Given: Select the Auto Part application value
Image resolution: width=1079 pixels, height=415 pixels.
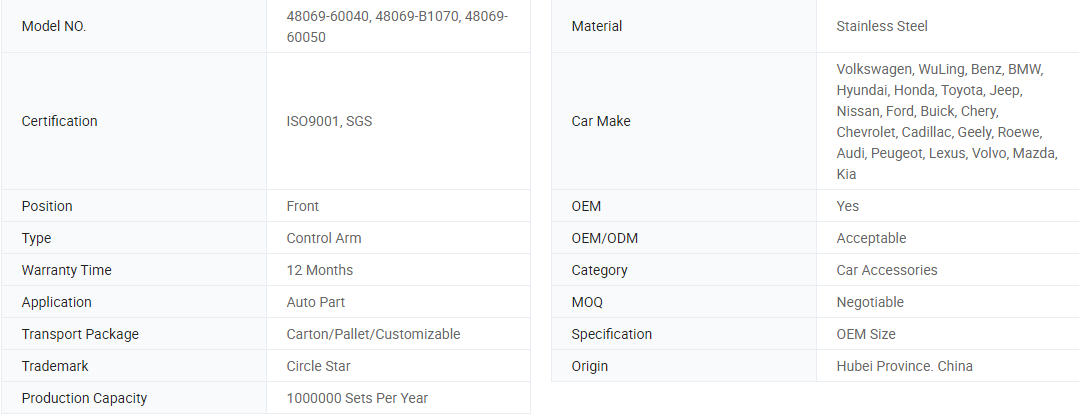Looking at the screenshot, I should [315, 302].
